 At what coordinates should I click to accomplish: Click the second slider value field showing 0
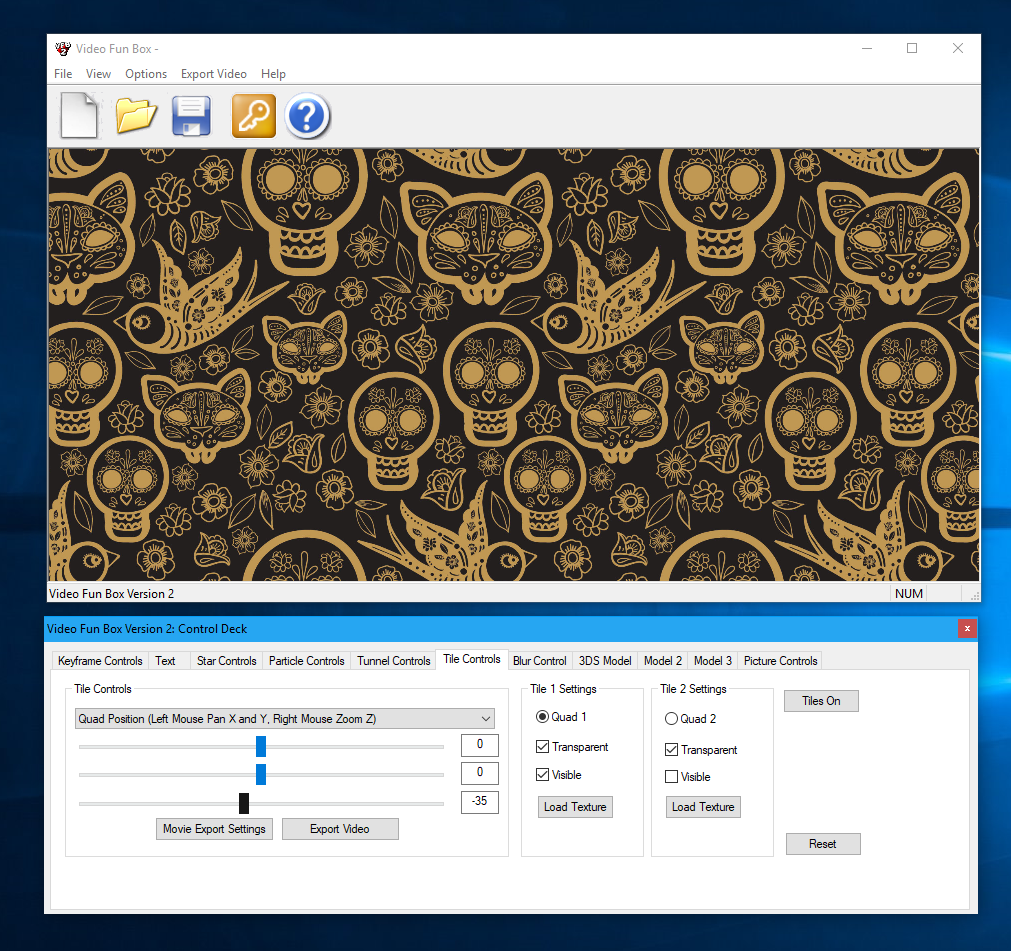click(x=480, y=772)
